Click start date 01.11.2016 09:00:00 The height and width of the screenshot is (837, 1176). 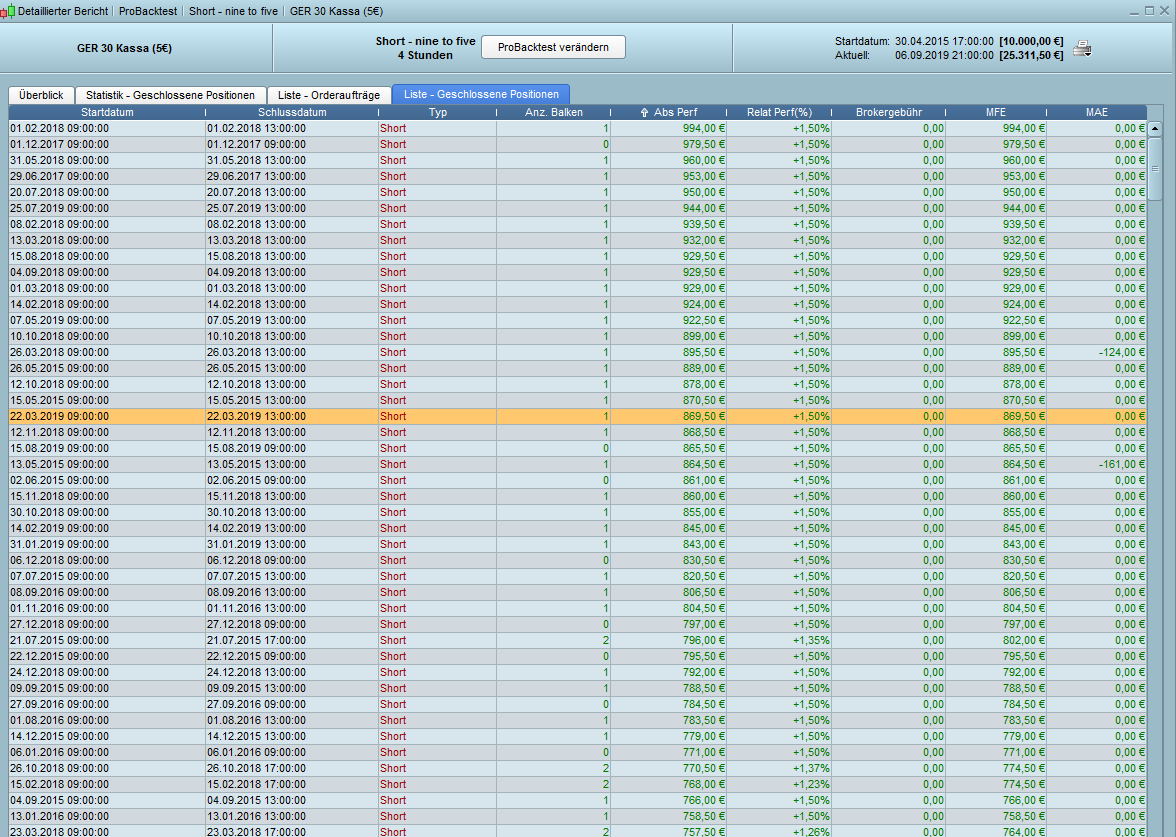coord(59,608)
